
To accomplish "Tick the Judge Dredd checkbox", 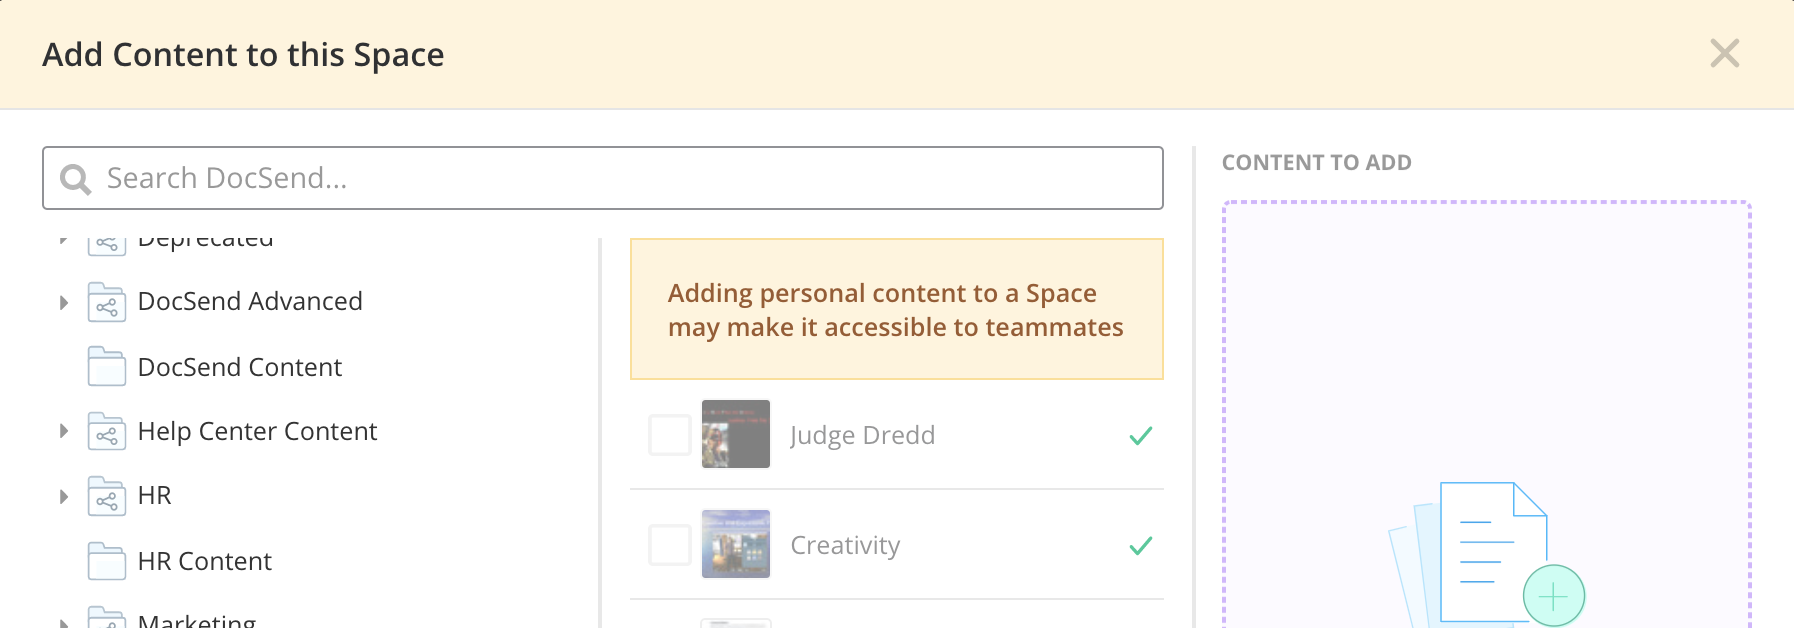I will click(x=670, y=435).
